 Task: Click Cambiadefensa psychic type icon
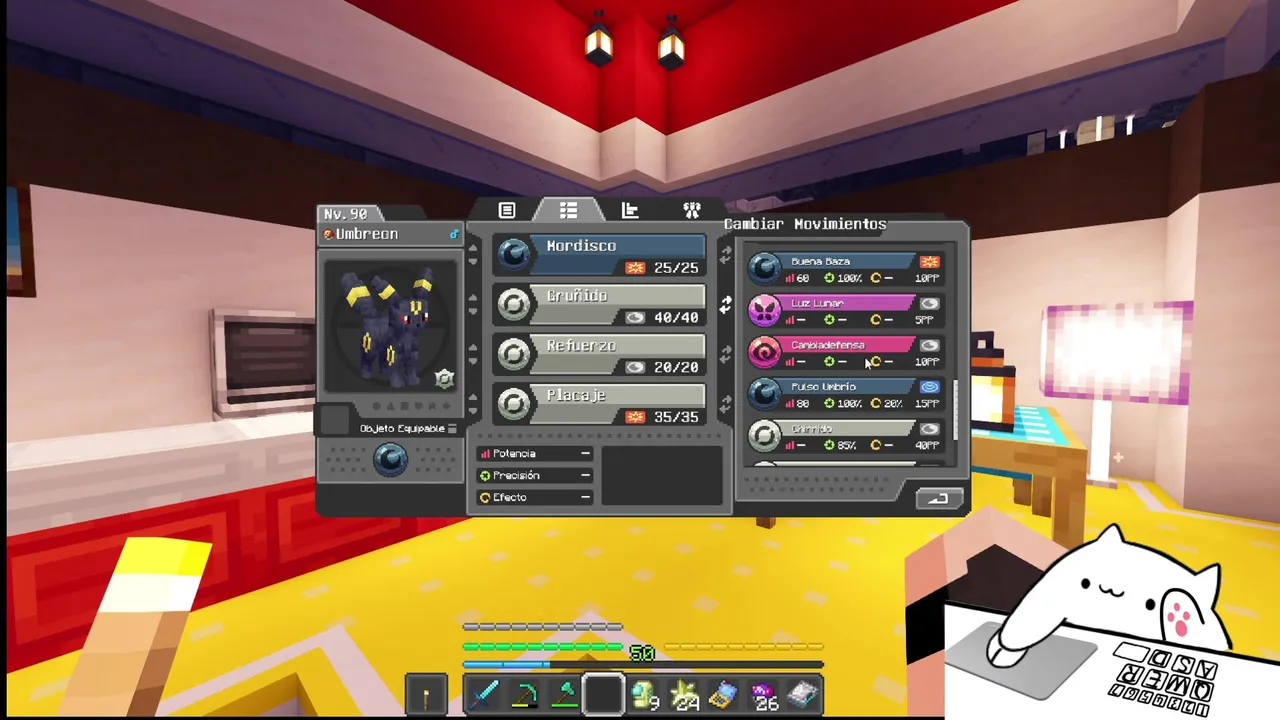point(765,352)
